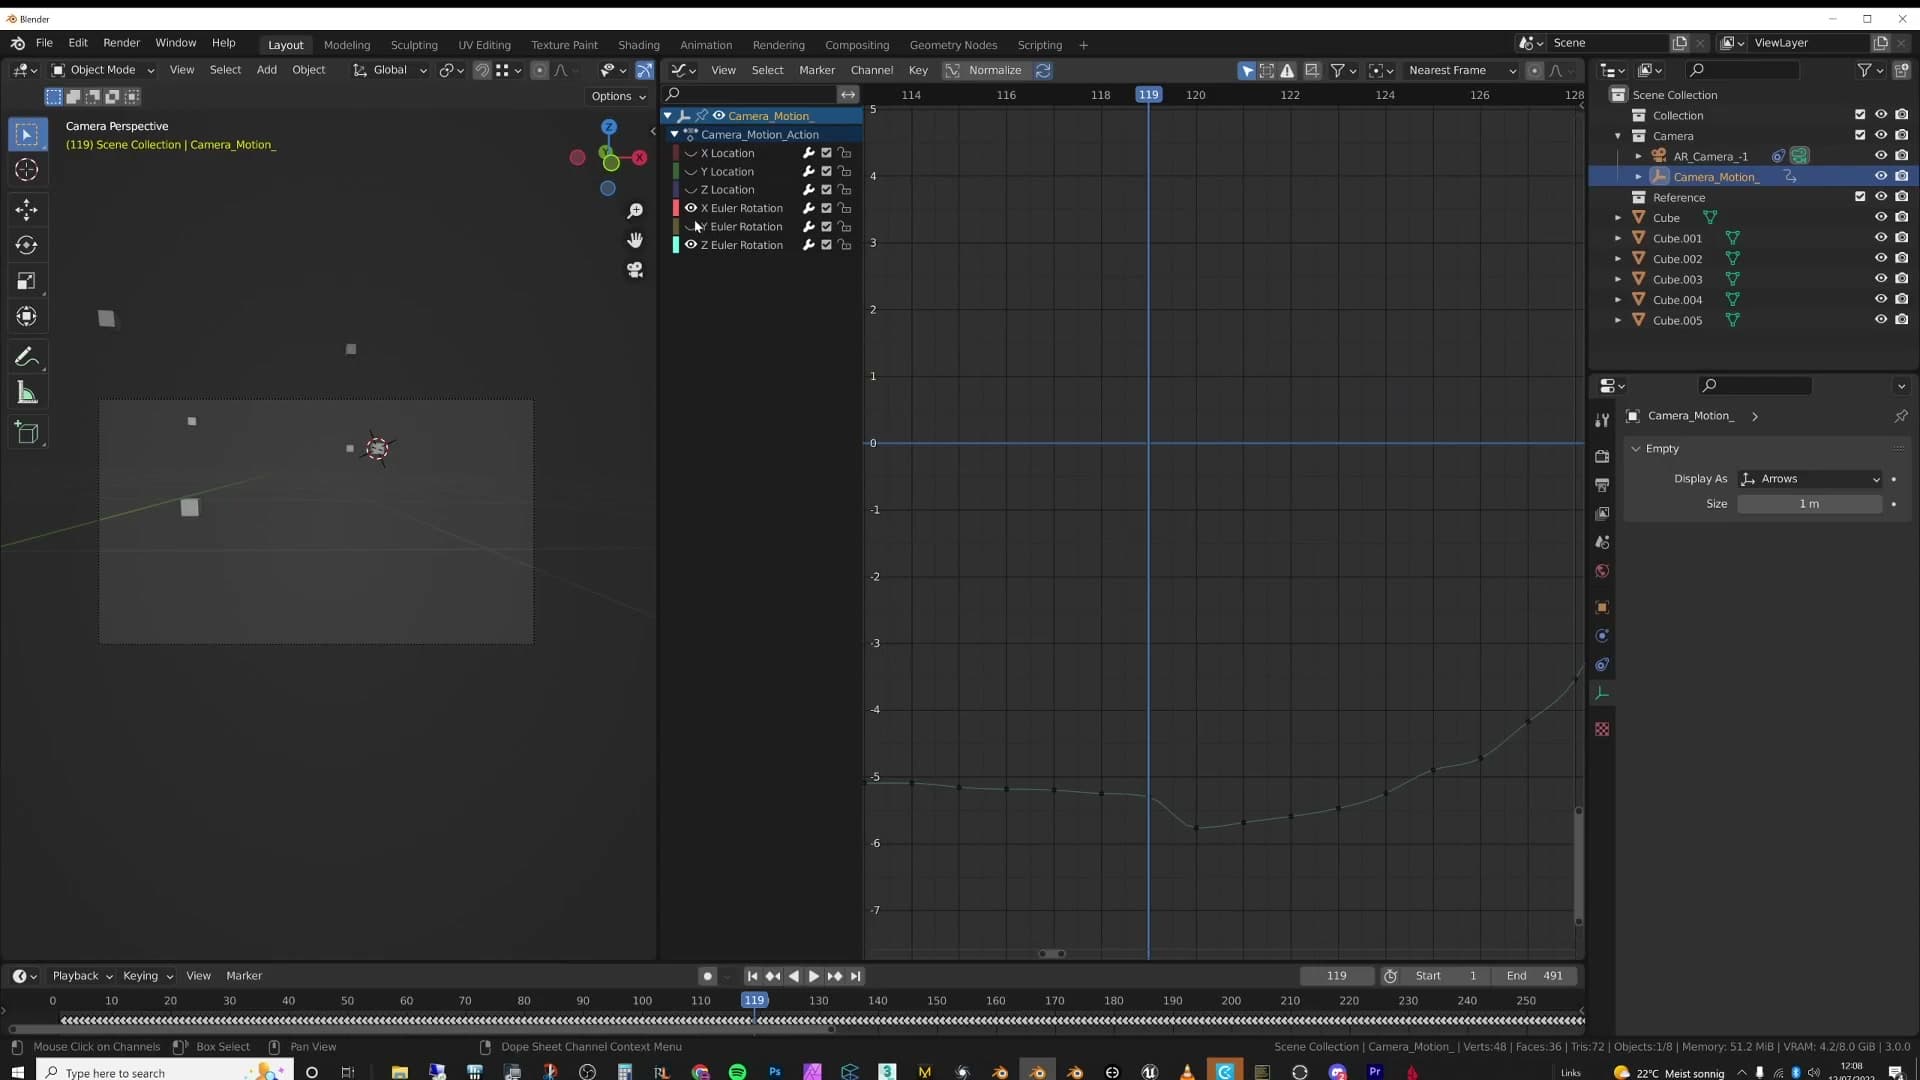Collapse the Empty properties panel

[x=1636, y=449]
